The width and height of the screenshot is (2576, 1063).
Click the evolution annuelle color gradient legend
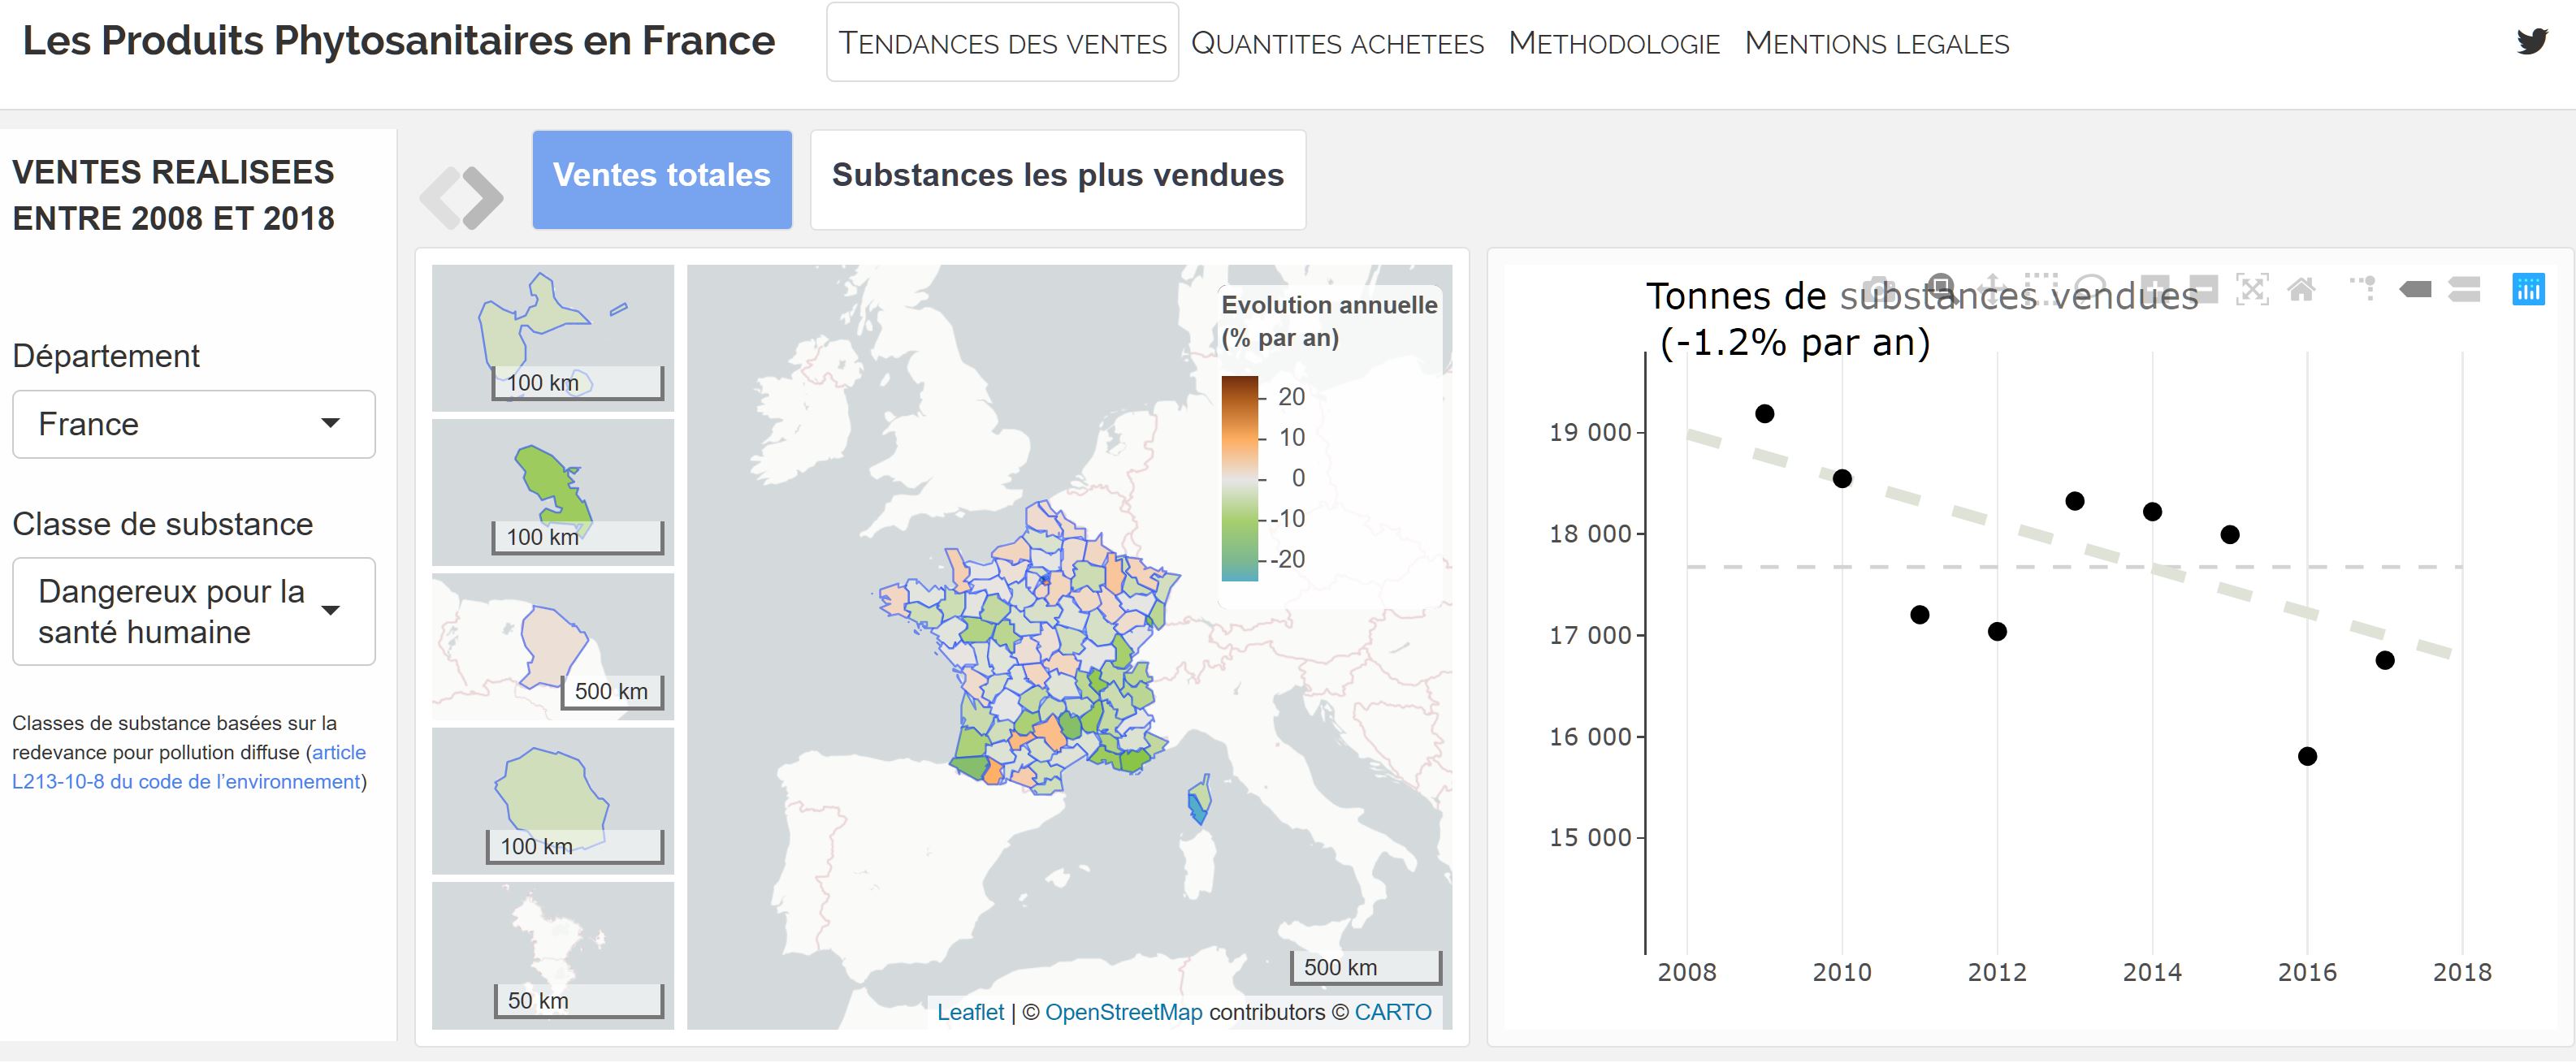coord(1239,478)
